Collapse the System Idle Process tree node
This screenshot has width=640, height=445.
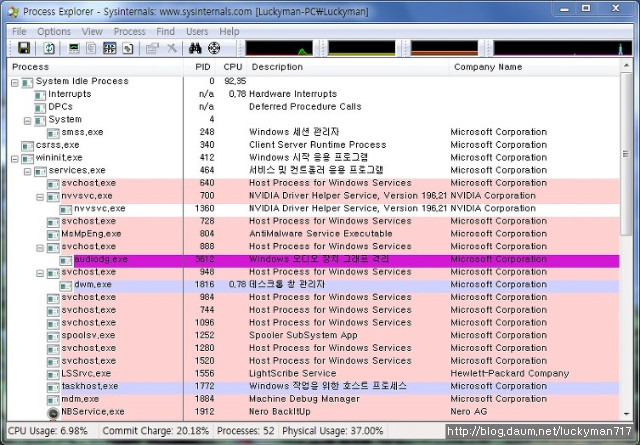coord(15,82)
